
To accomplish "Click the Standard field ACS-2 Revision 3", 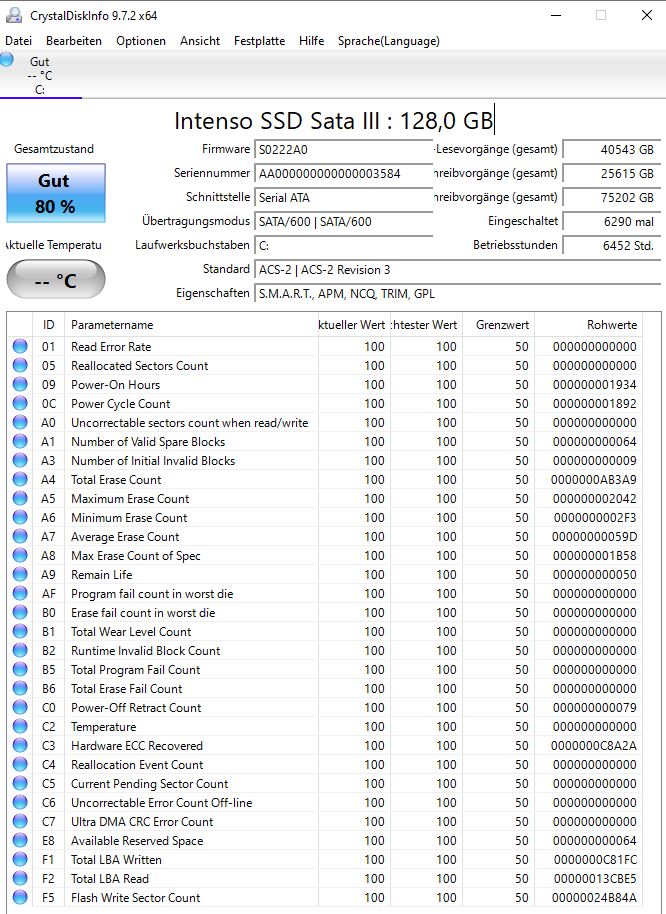I will click(457, 269).
